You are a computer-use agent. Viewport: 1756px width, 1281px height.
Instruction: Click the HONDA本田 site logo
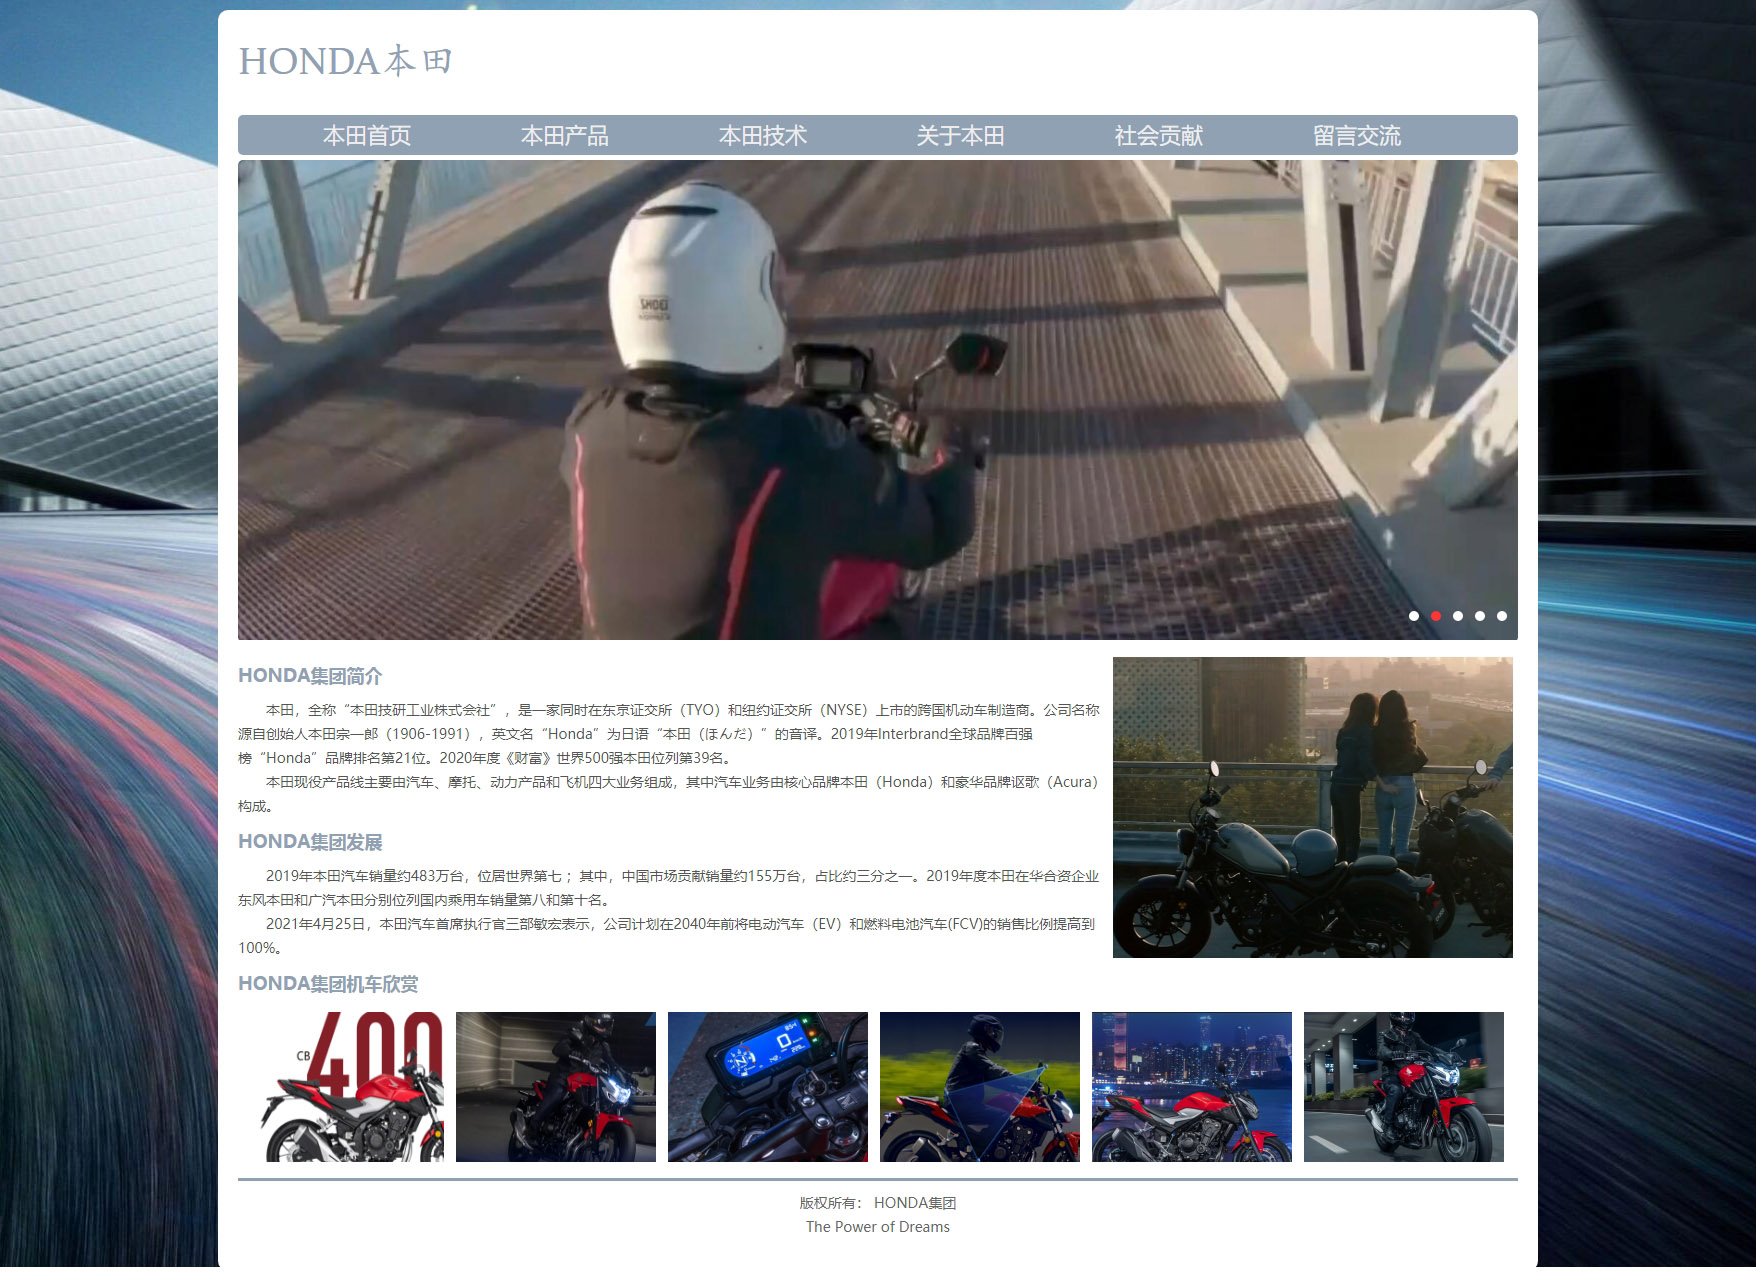point(346,62)
